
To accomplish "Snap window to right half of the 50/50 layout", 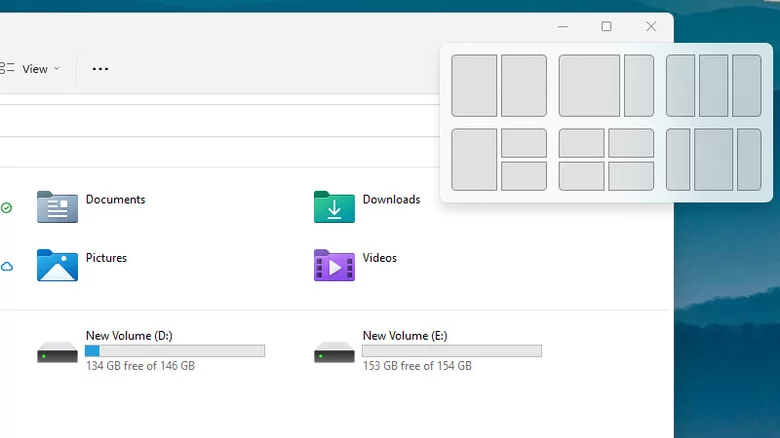I will pyautogui.click(x=523, y=86).
